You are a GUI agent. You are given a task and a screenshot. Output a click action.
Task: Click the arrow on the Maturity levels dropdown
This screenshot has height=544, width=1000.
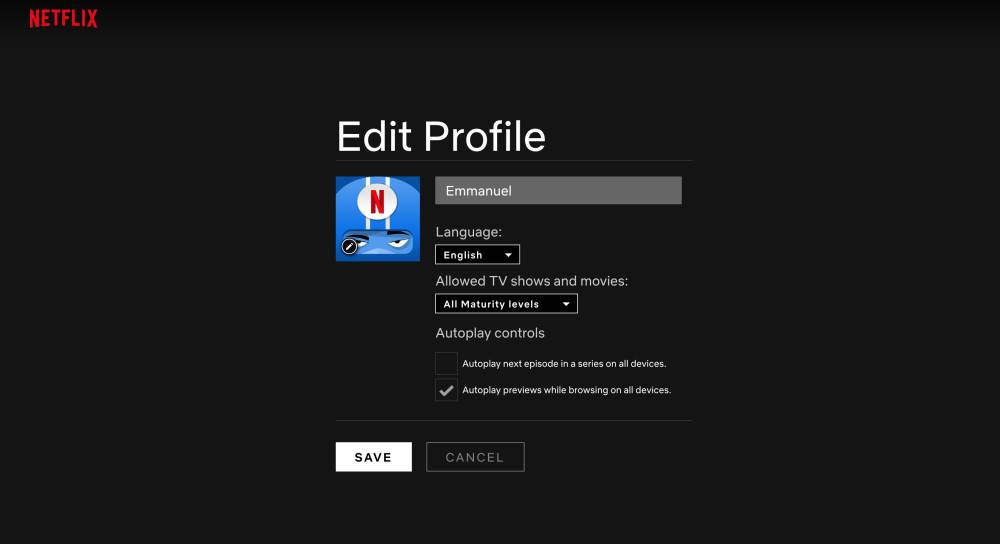tap(566, 304)
